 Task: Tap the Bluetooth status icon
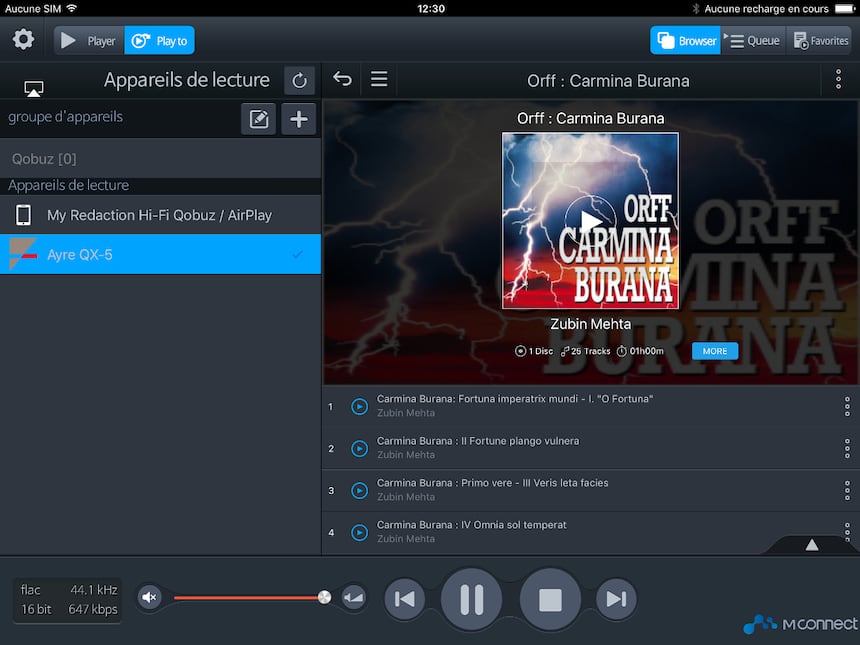tap(695, 8)
